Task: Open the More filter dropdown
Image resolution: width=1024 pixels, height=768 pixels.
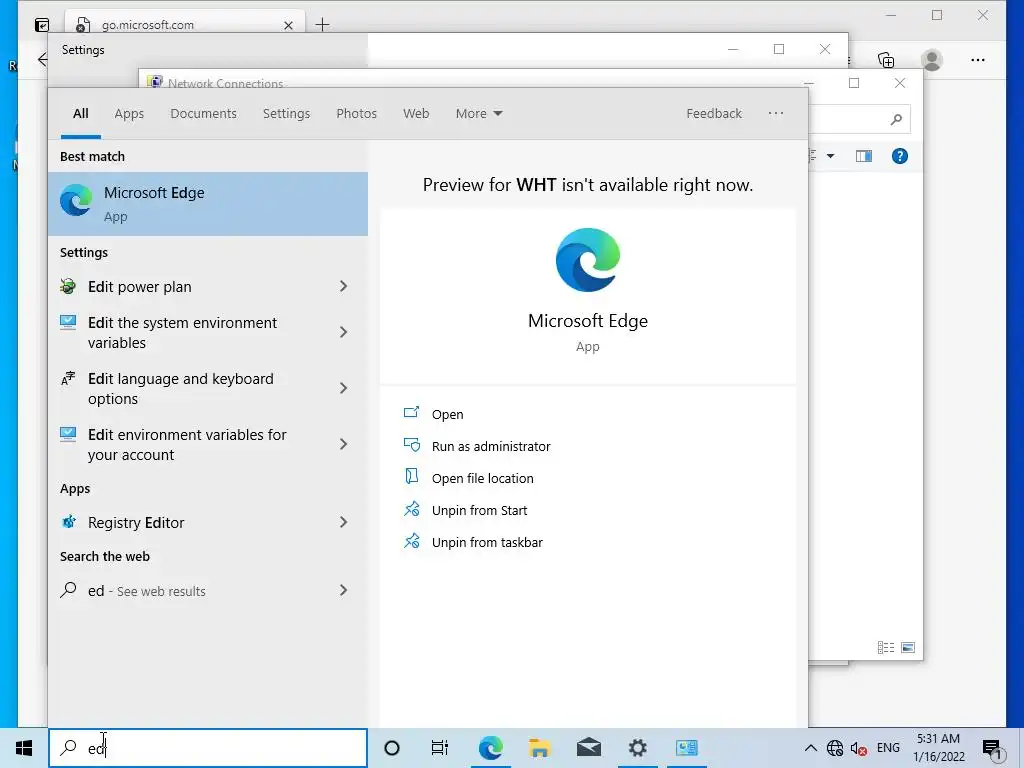Action: point(479,114)
